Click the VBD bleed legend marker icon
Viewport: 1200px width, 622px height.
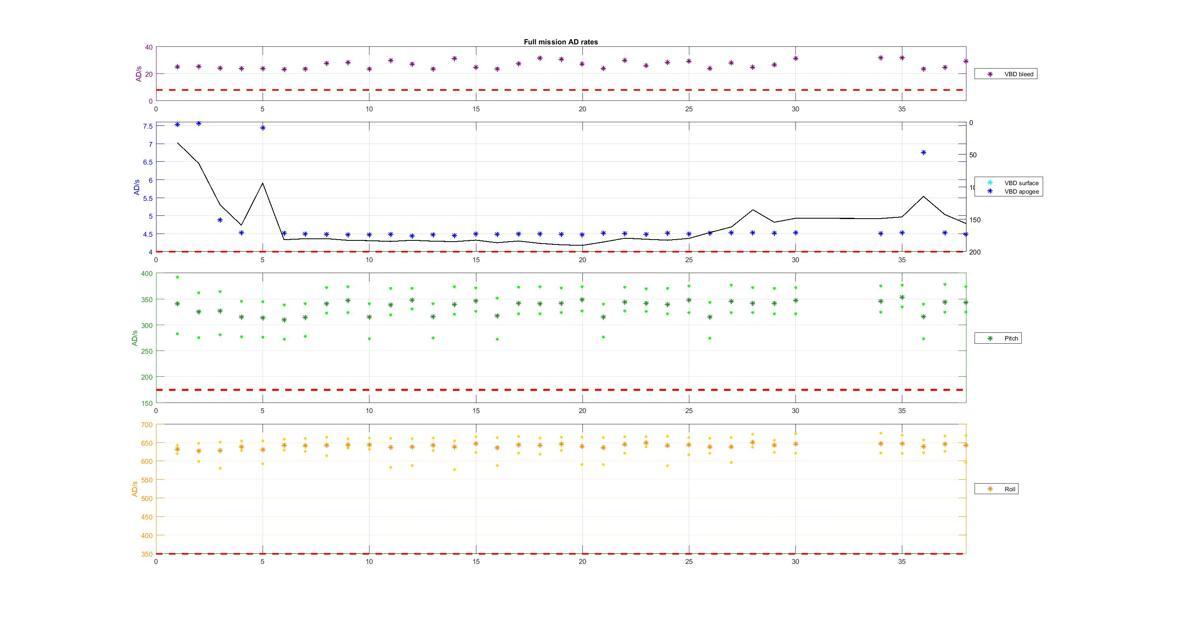point(990,74)
